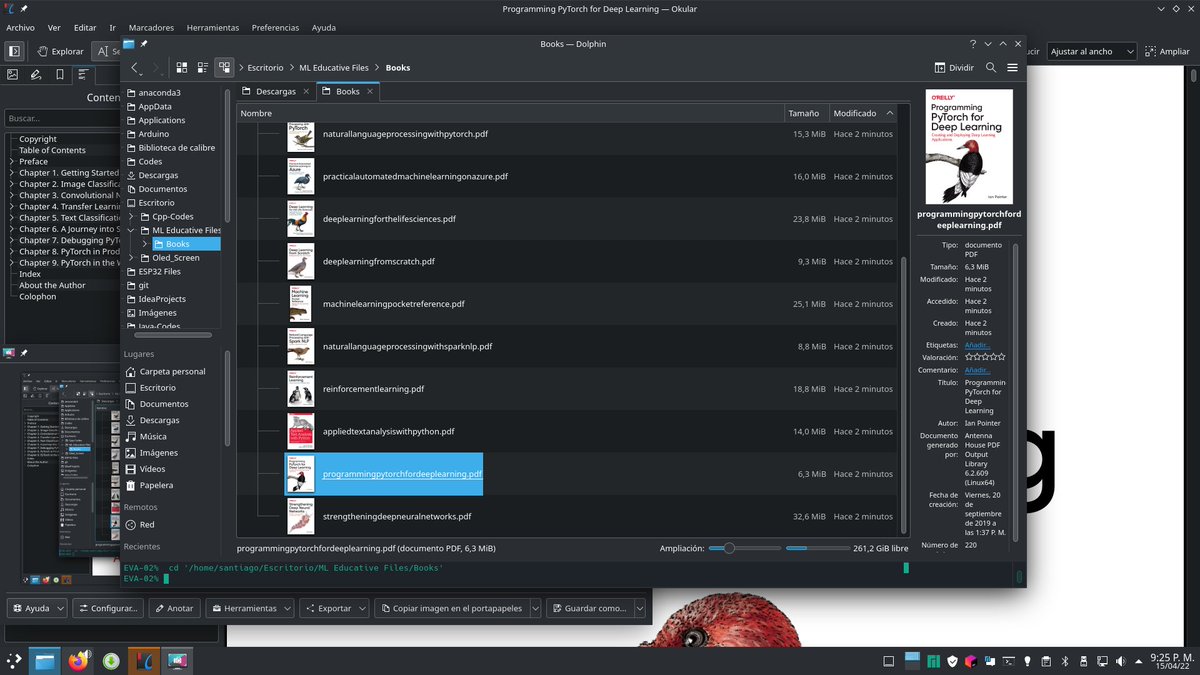Click Añadir link next to Comentario

point(978,370)
